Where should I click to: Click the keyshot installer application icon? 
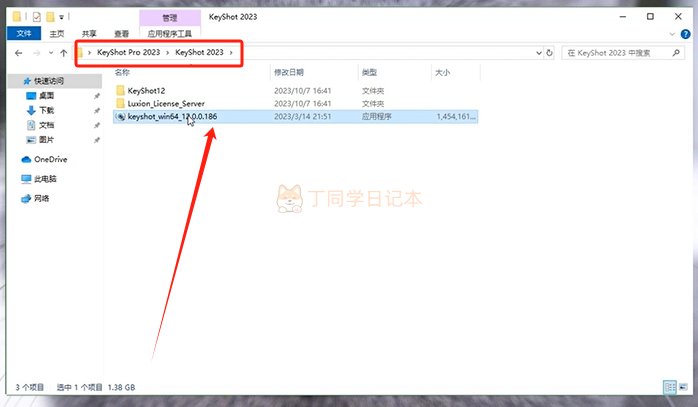click(x=120, y=117)
